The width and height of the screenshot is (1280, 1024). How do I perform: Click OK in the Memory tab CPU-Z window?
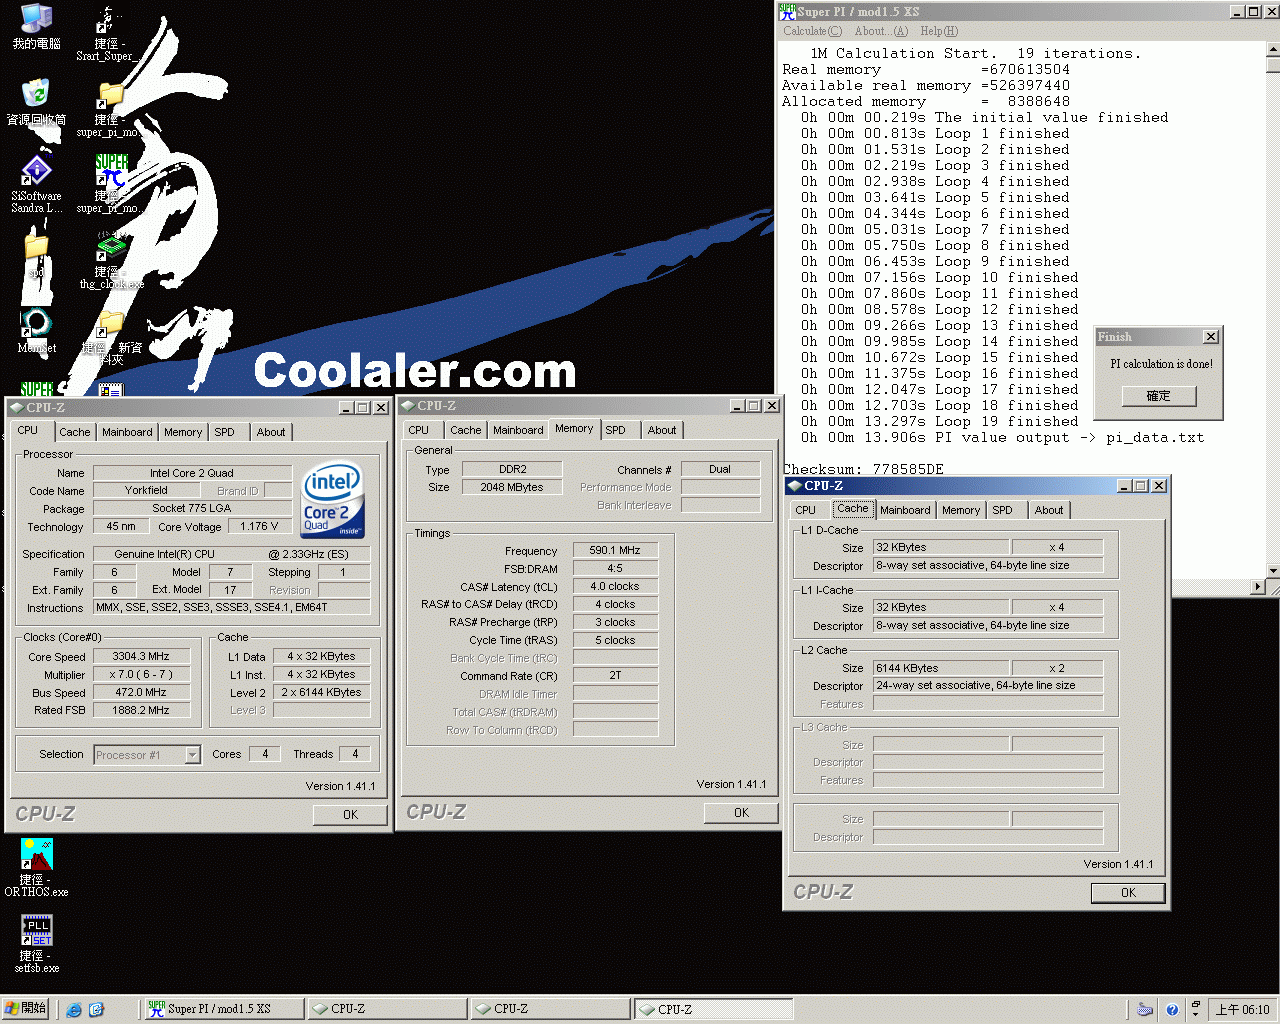click(741, 813)
